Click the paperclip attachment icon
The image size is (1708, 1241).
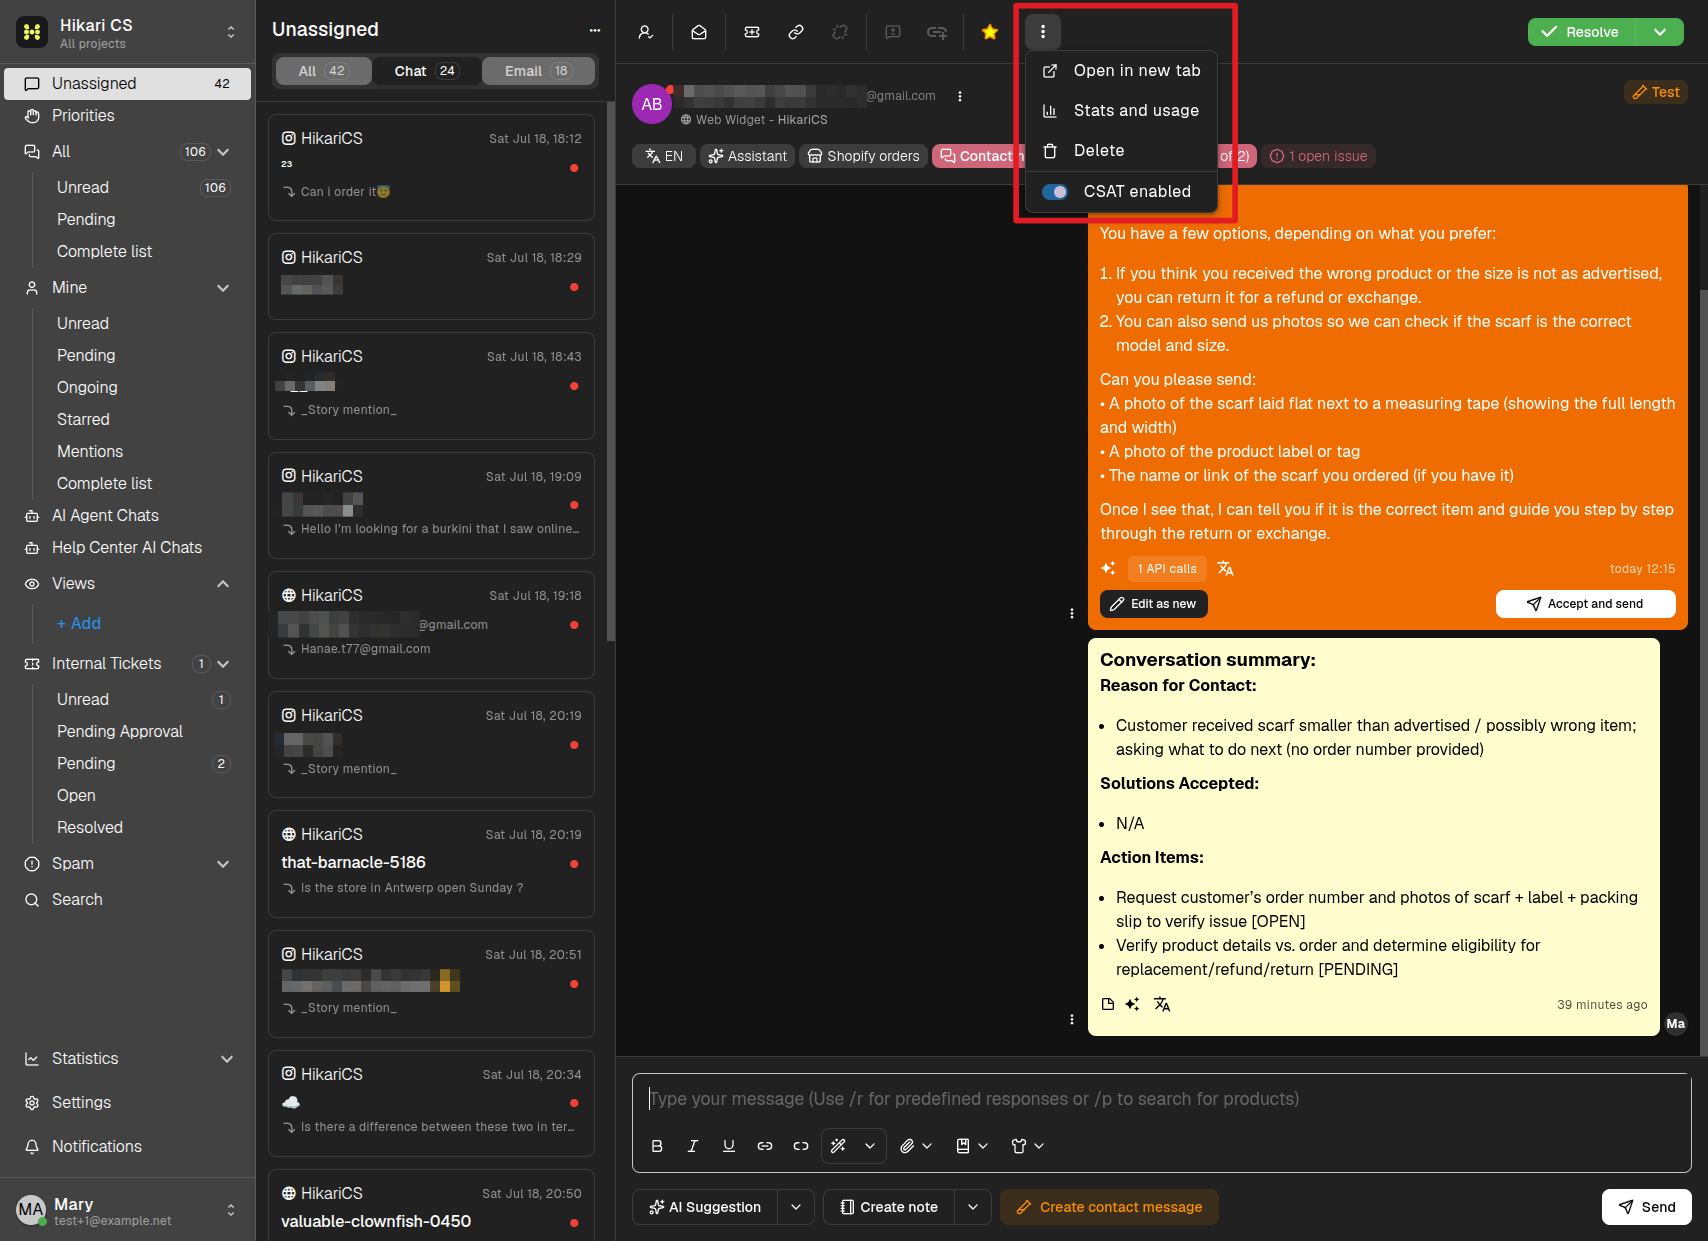[x=907, y=1146]
